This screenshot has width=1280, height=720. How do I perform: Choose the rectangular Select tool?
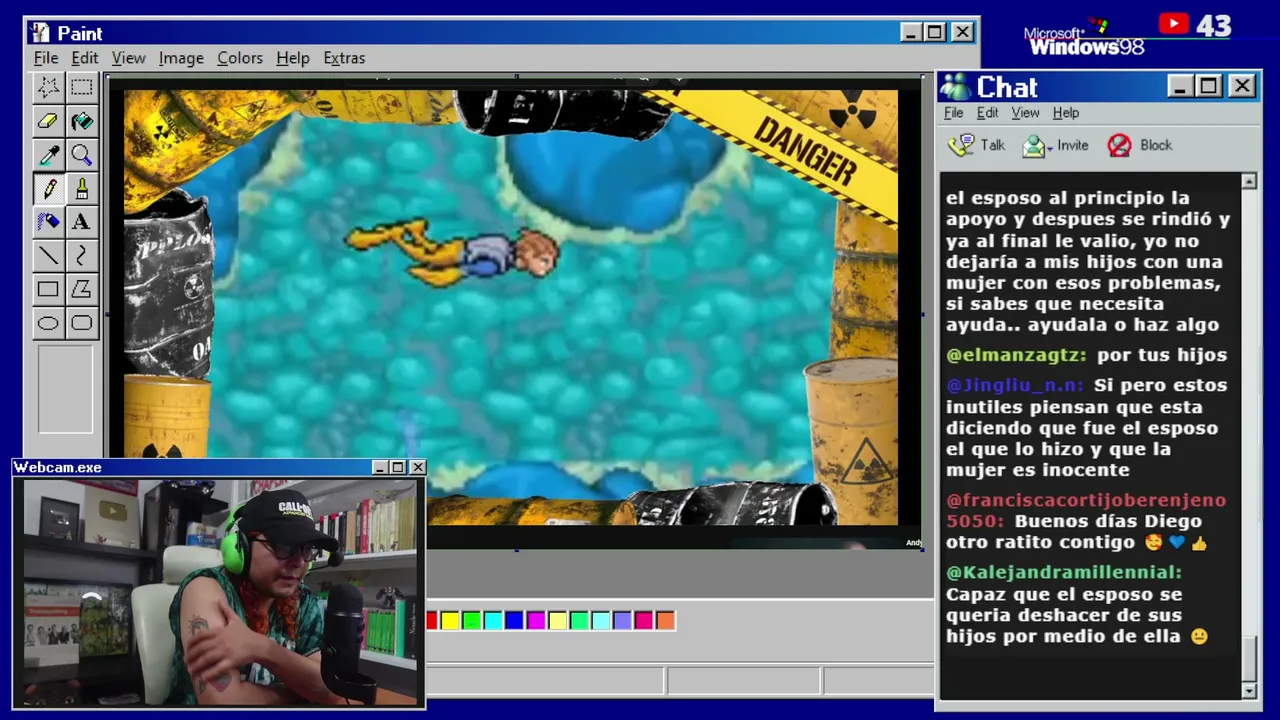click(x=82, y=87)
